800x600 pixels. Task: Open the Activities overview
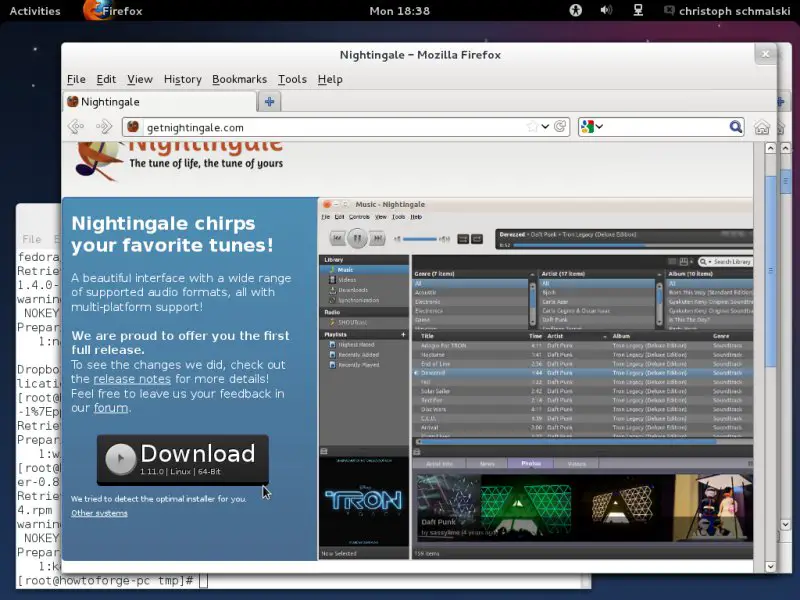pyautogui.click(x=35, y=11)
